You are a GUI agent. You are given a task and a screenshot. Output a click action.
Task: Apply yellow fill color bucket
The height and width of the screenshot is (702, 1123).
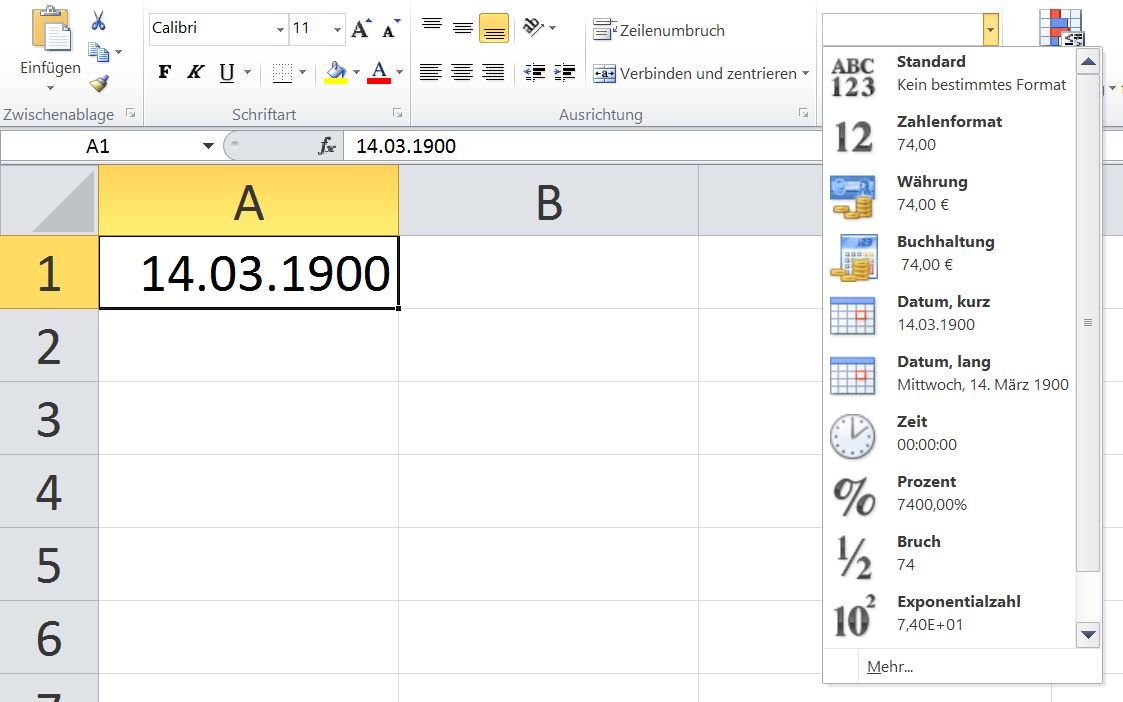tap(336, 72)
